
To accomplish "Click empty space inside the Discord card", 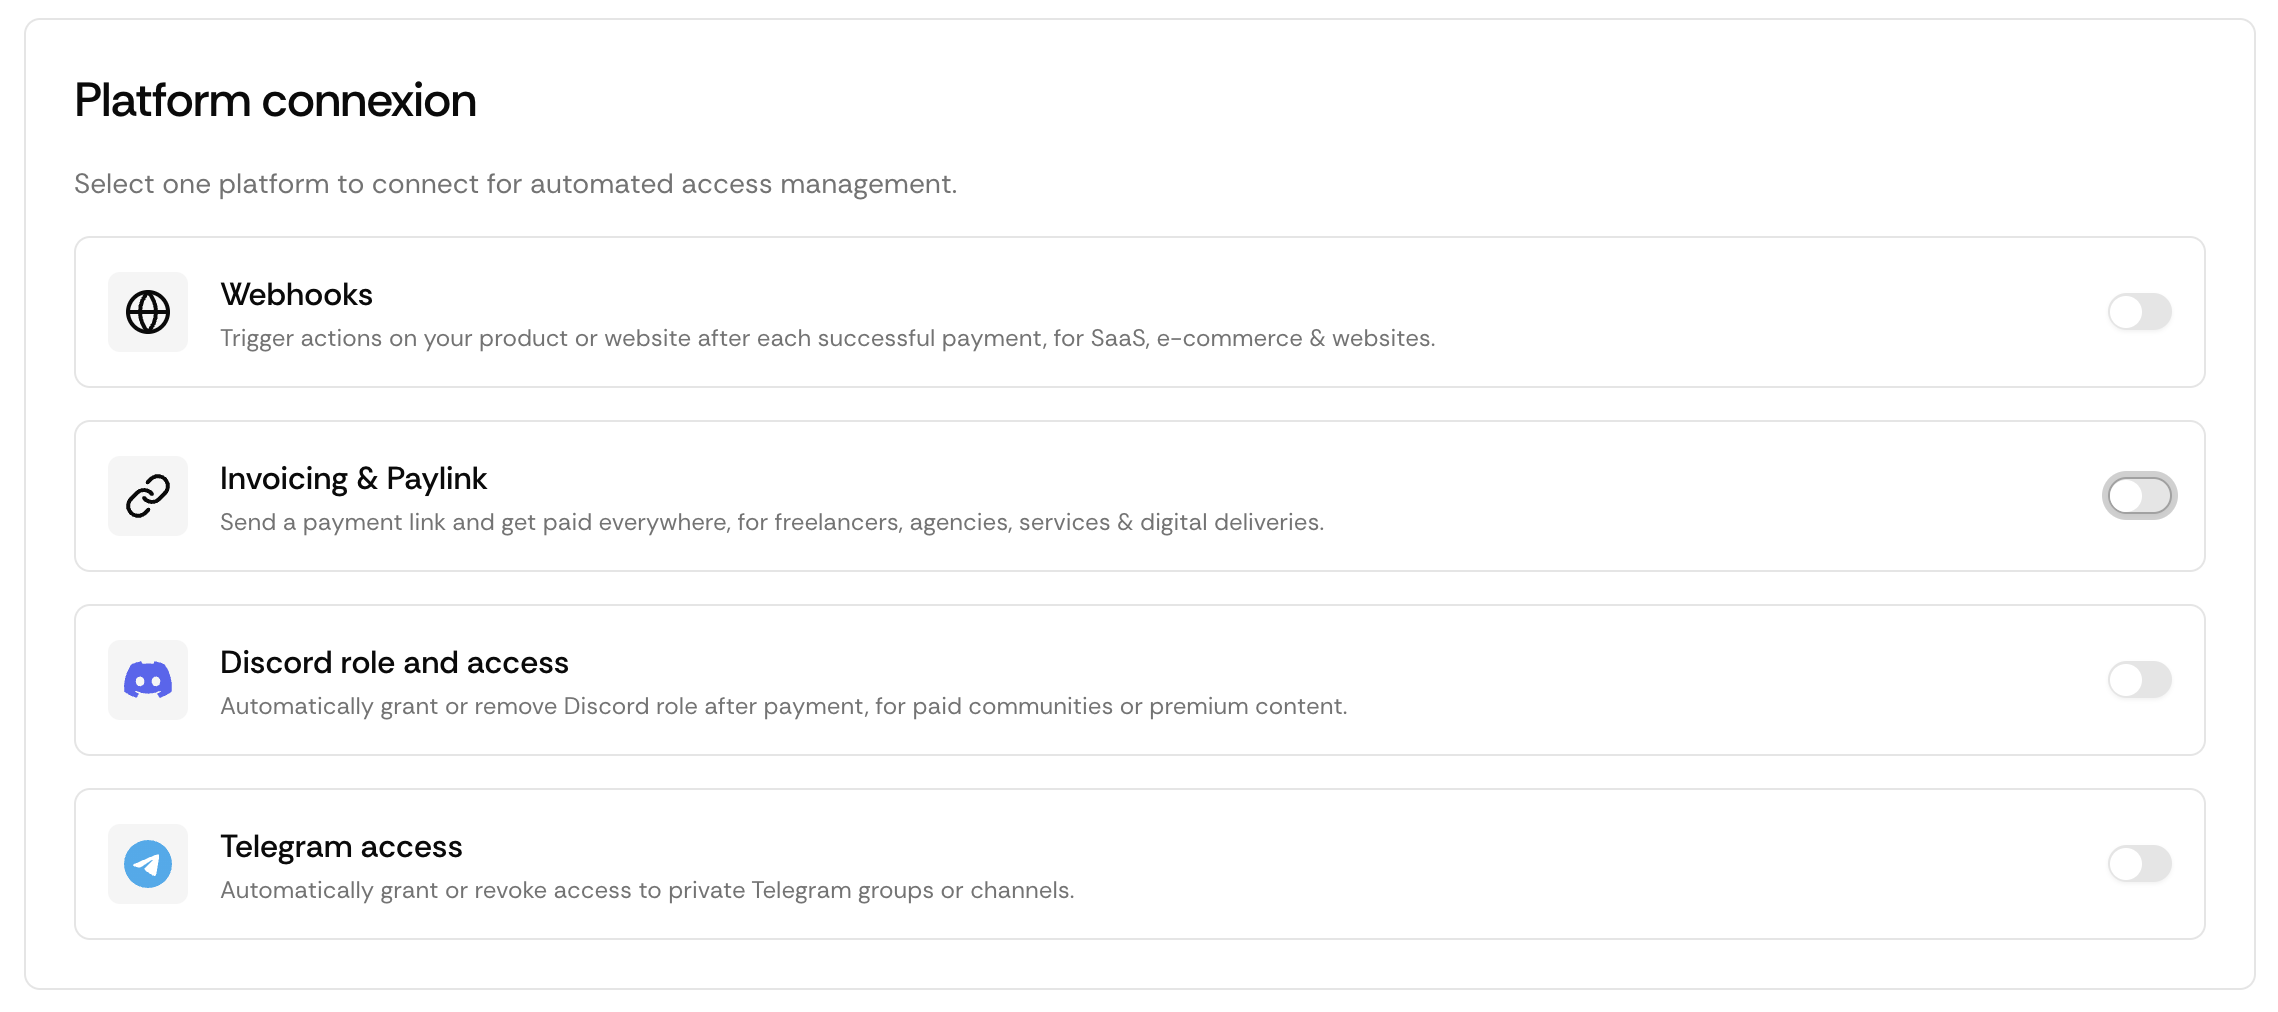I will 1700,680.
